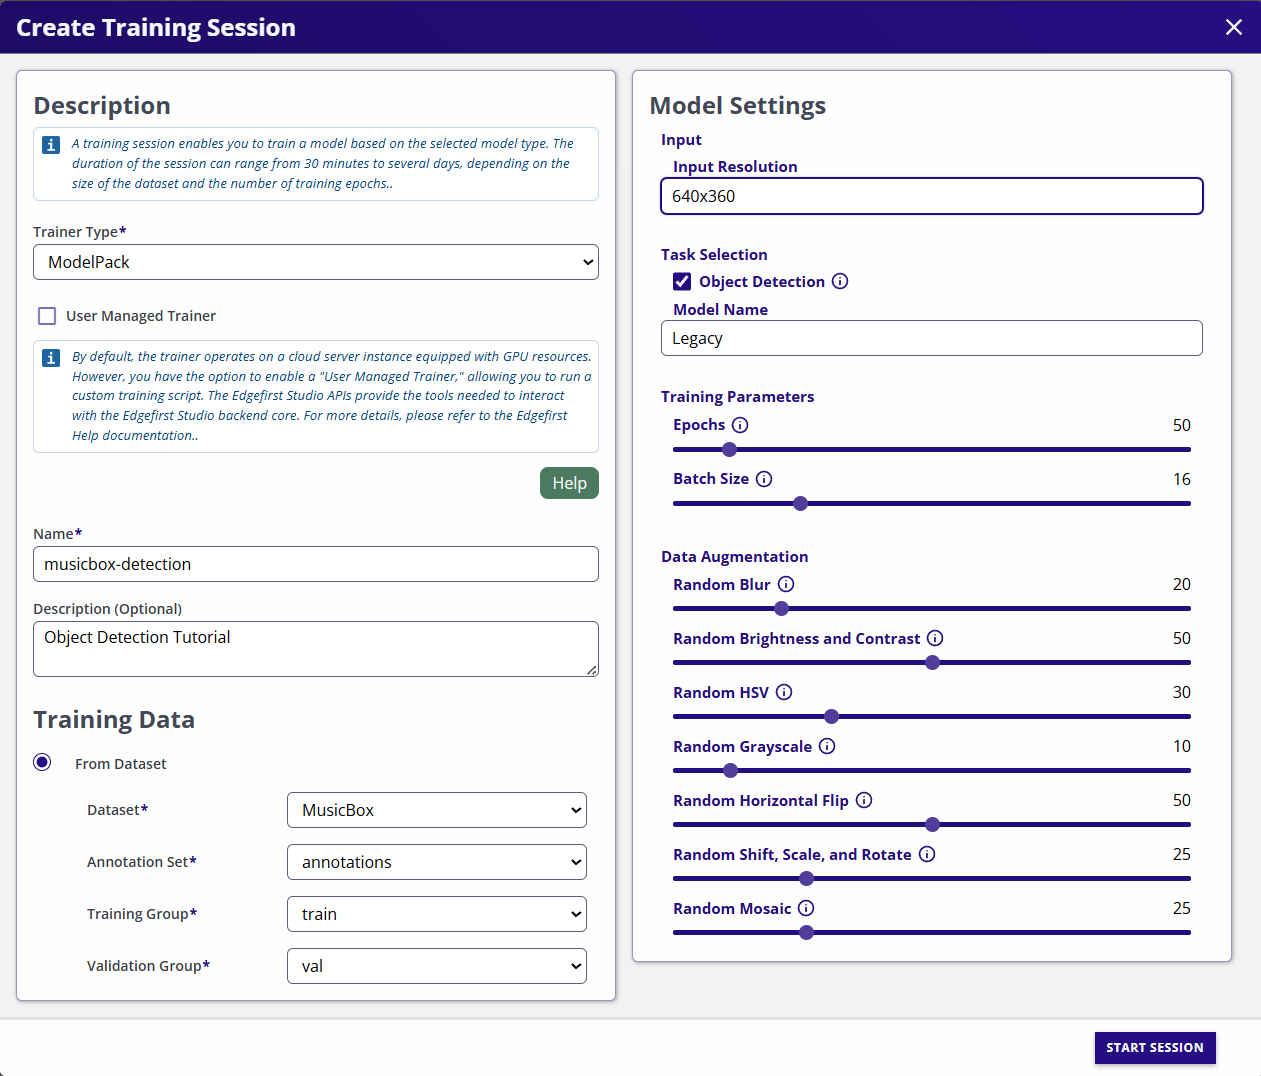The width and height of the screenshot is (1261, 1076).
Task: Click the info icon next to Epochs
Action: coord(740,425)
